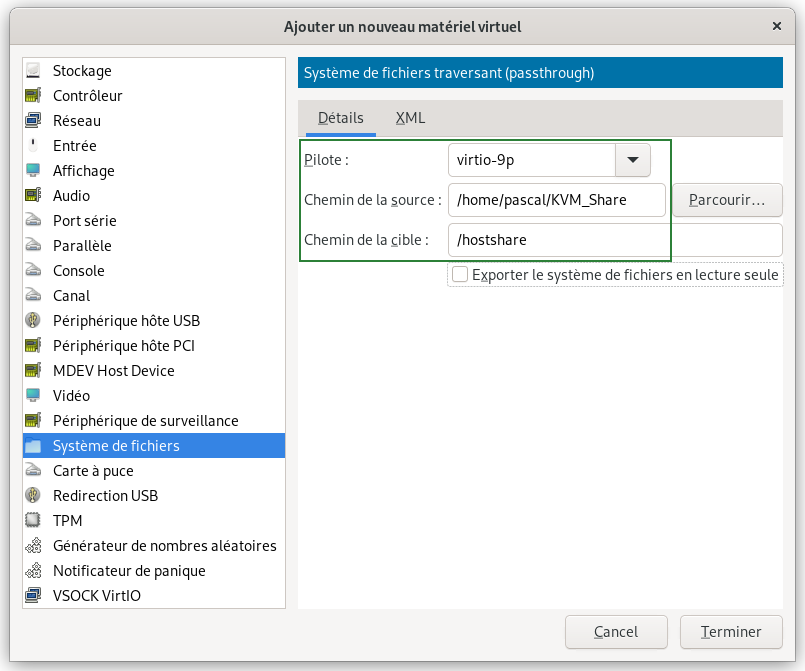Click the Redirection USB icon

[x=33, y=495]
